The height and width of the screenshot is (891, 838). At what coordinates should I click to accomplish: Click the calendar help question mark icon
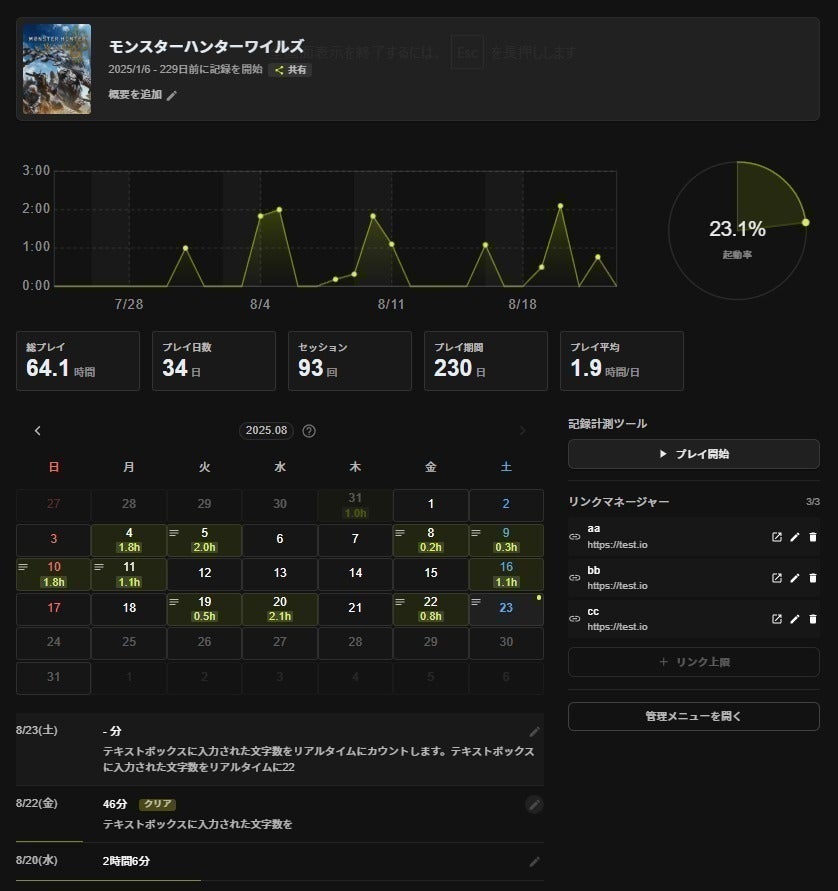(x=309, y=431)
